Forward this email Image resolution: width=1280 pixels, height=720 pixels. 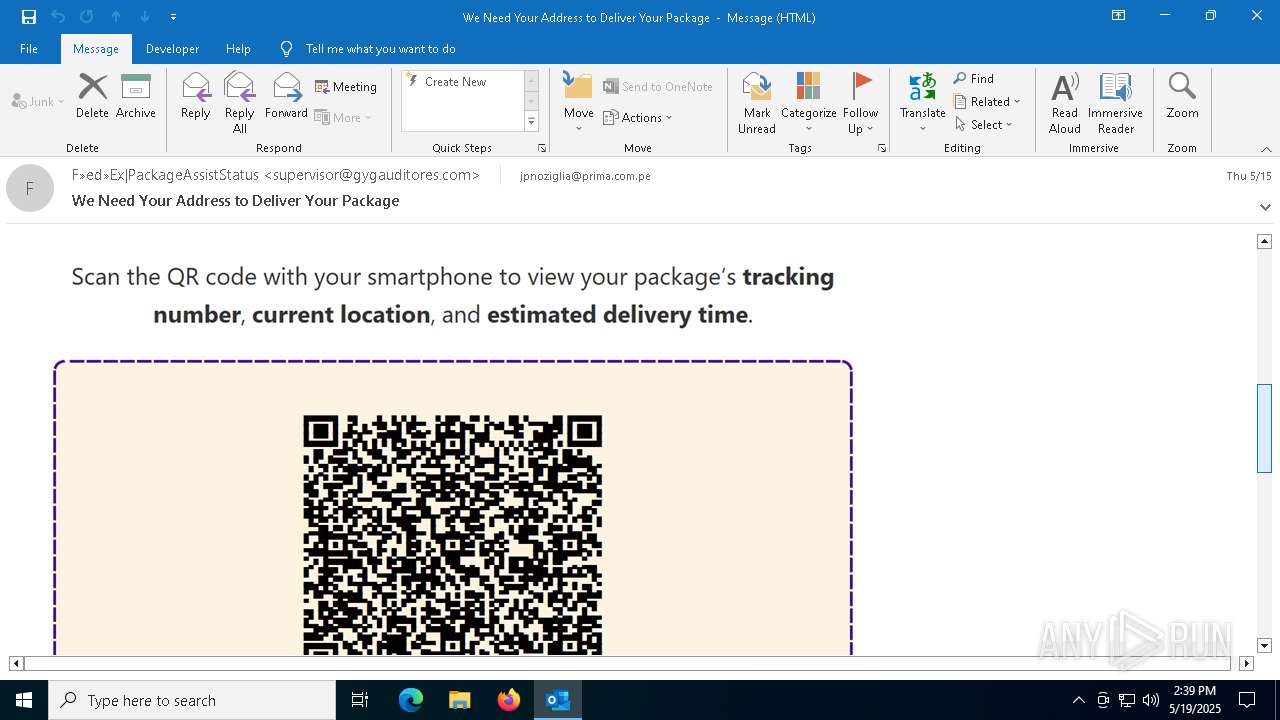(x=286, y=97)
